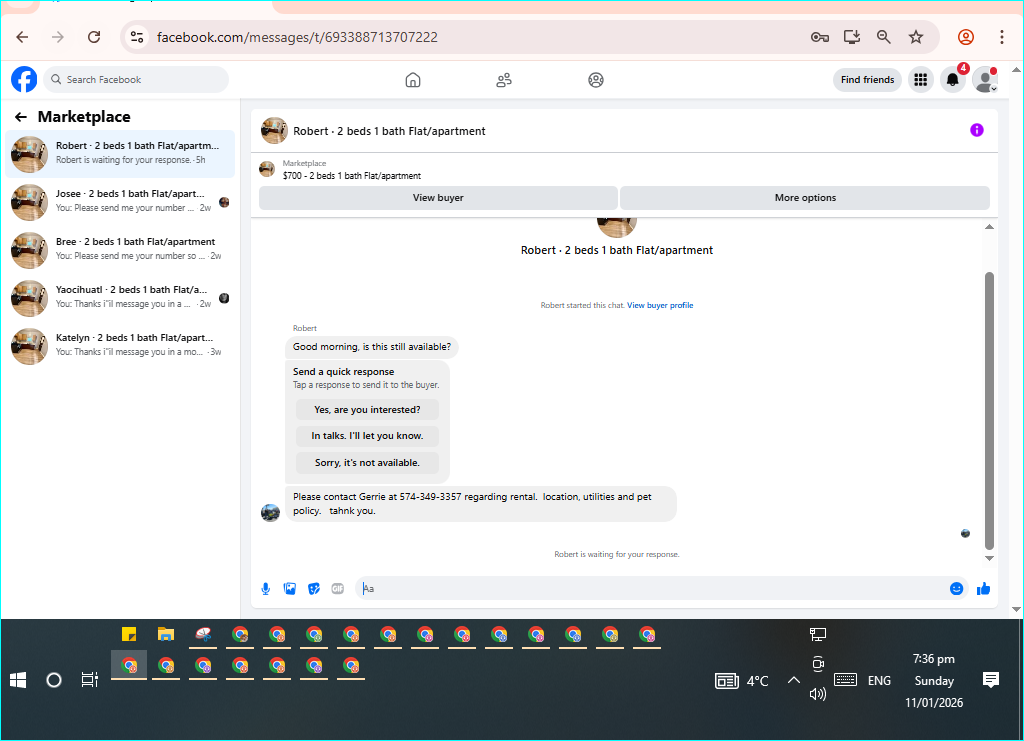Open Sticky Notes from the taskbar
The width and height of the screenshot is (1024, 741).
coord(129,635)
